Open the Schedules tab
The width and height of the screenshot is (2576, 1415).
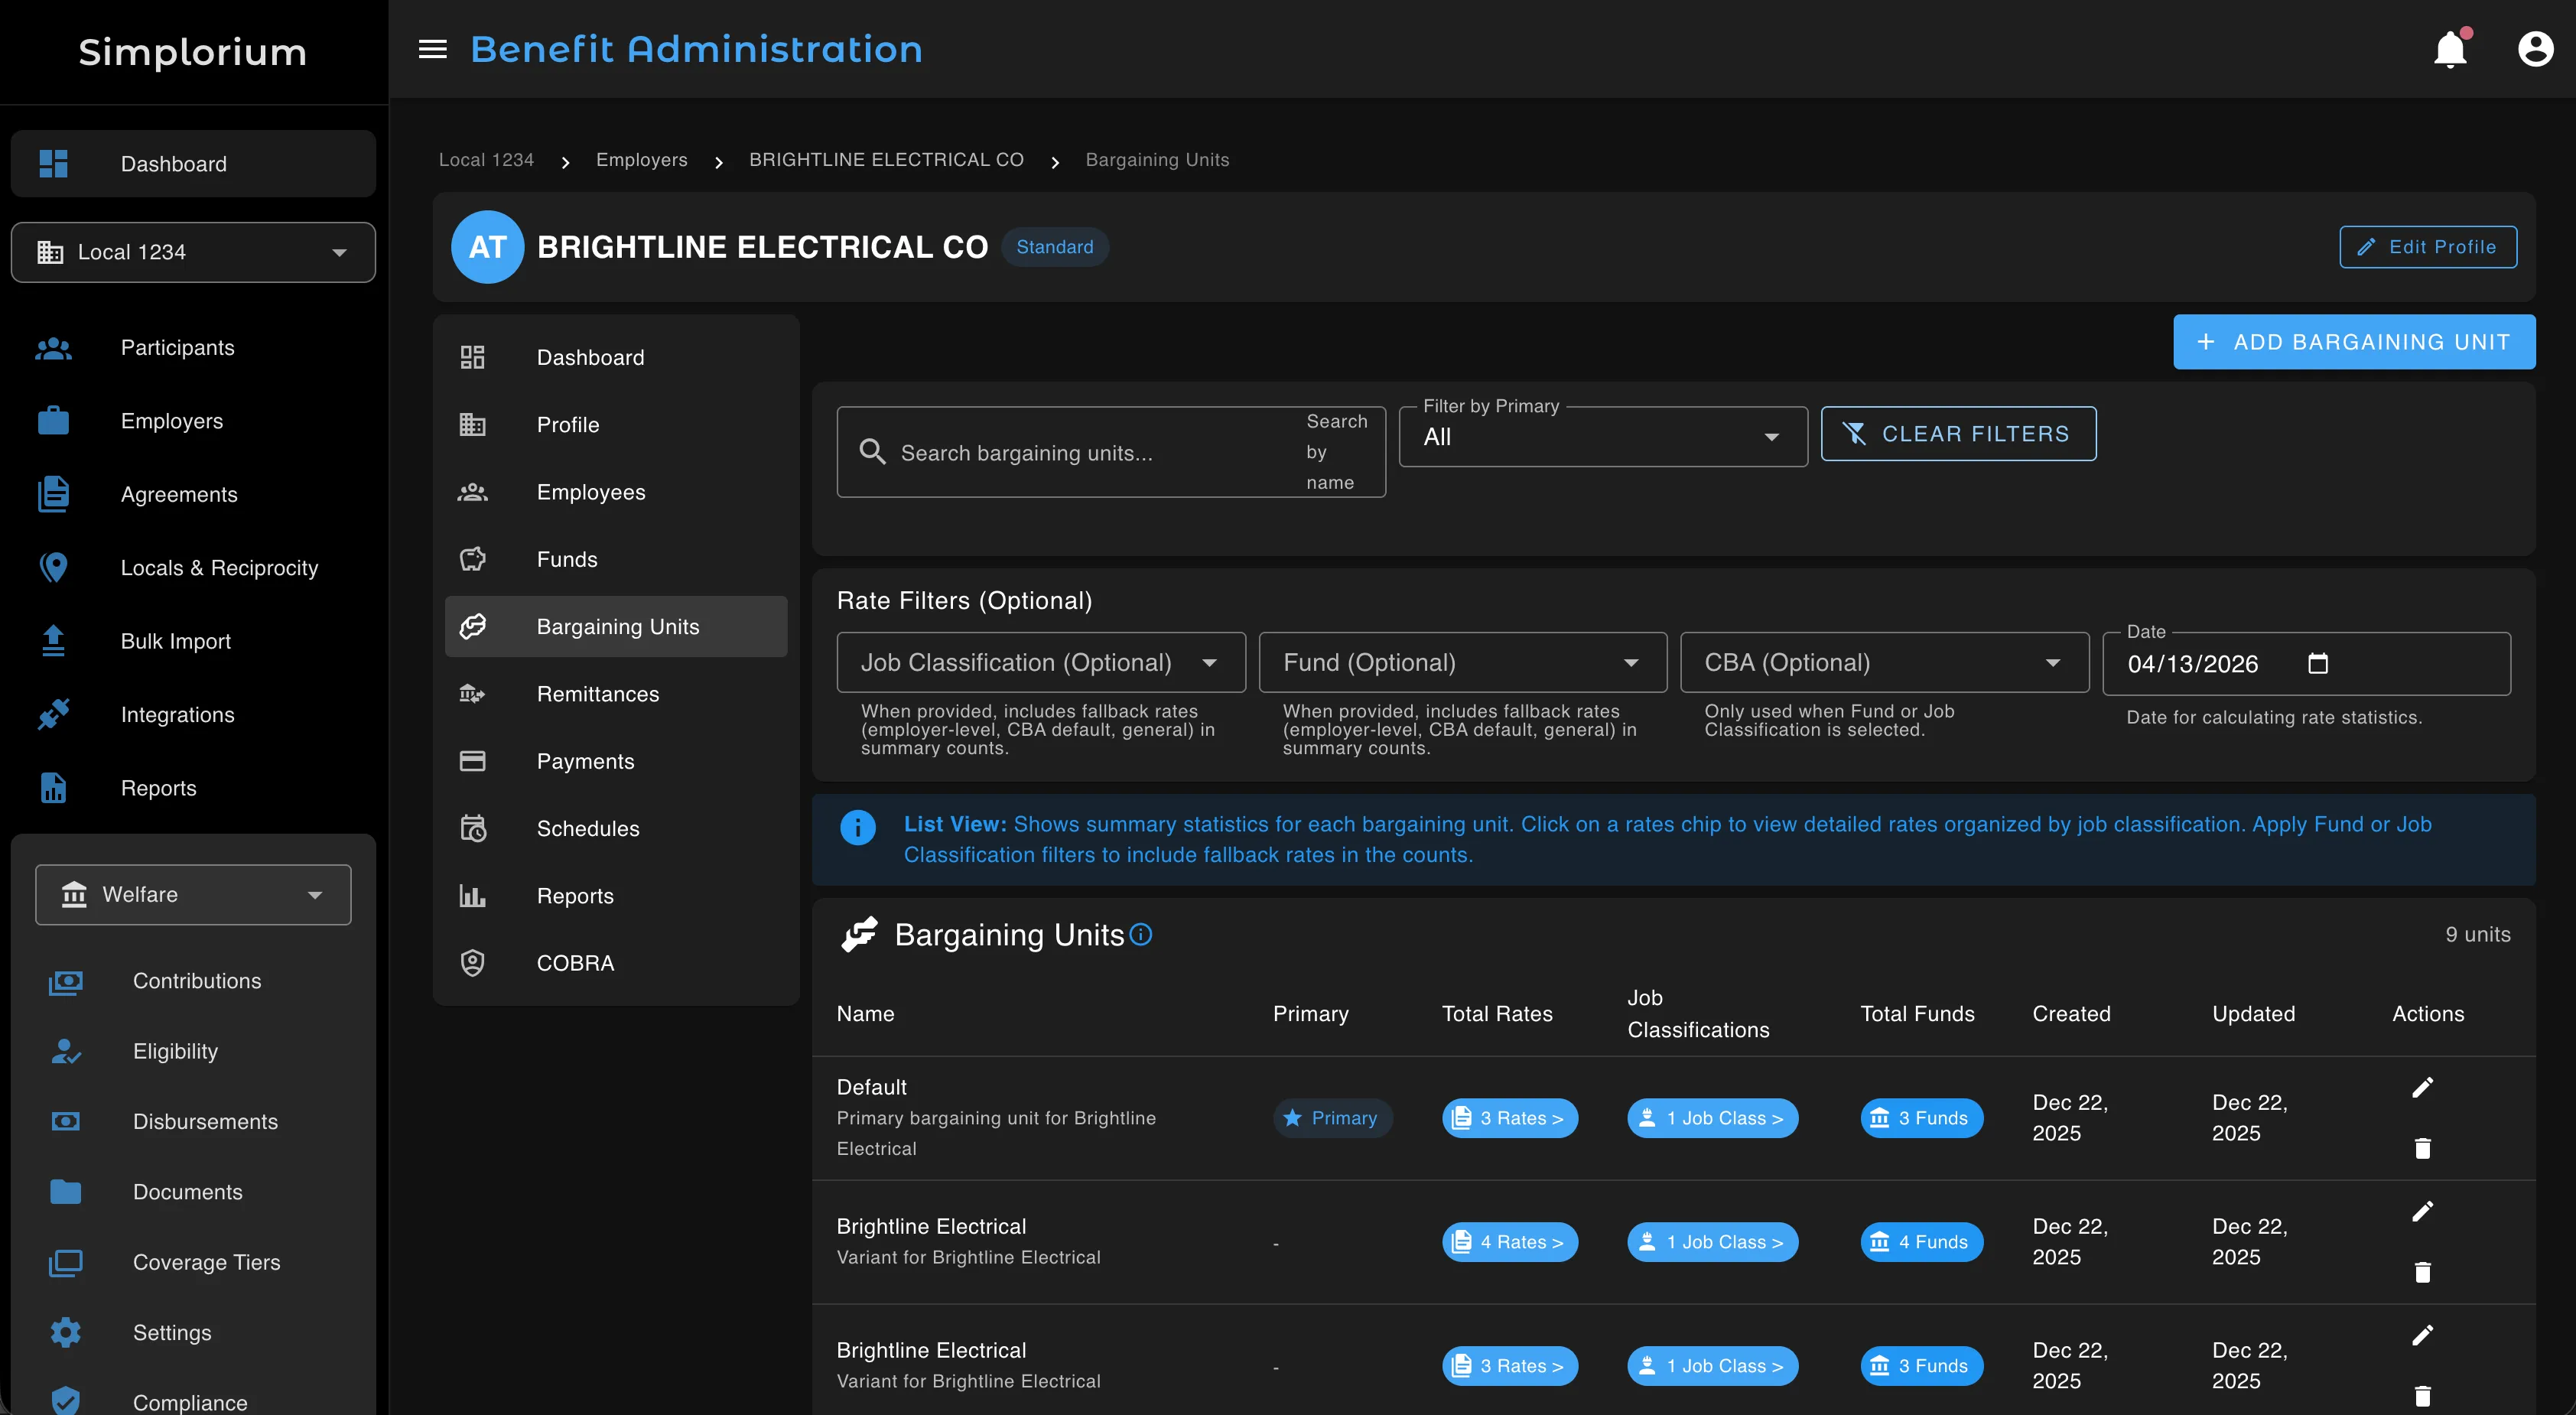tap(588, 828)
